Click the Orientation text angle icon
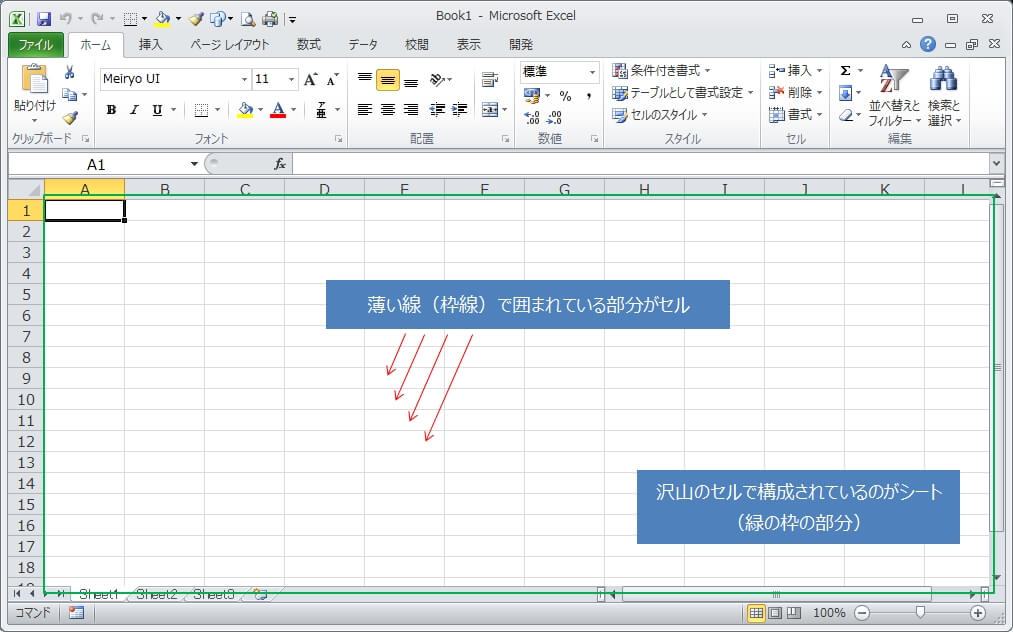The width and height of the screenshot is (1013, 632). tap(437, 79)
